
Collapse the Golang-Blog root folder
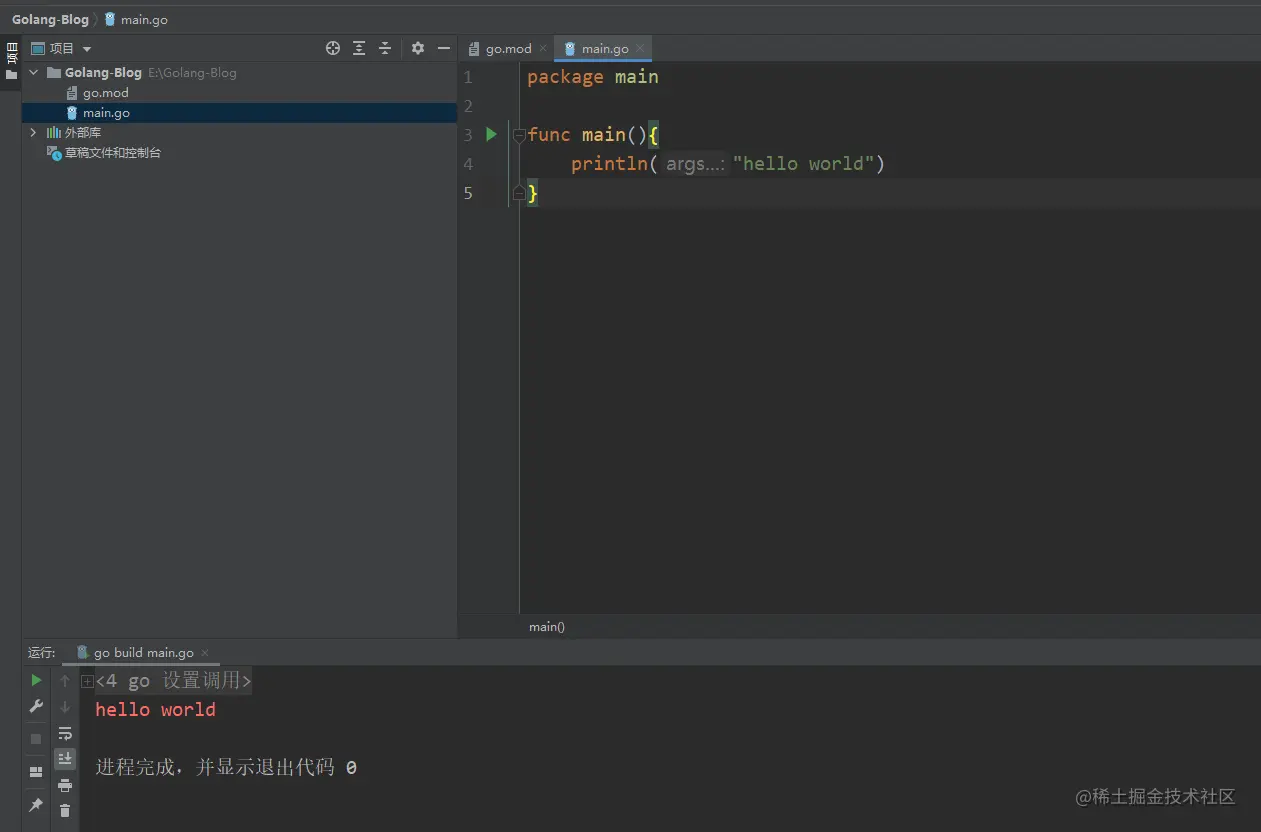point(33,73)
